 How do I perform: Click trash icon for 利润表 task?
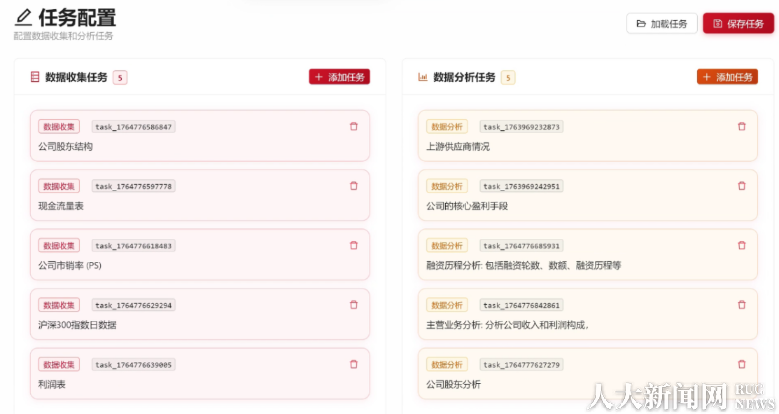[353, 364]
